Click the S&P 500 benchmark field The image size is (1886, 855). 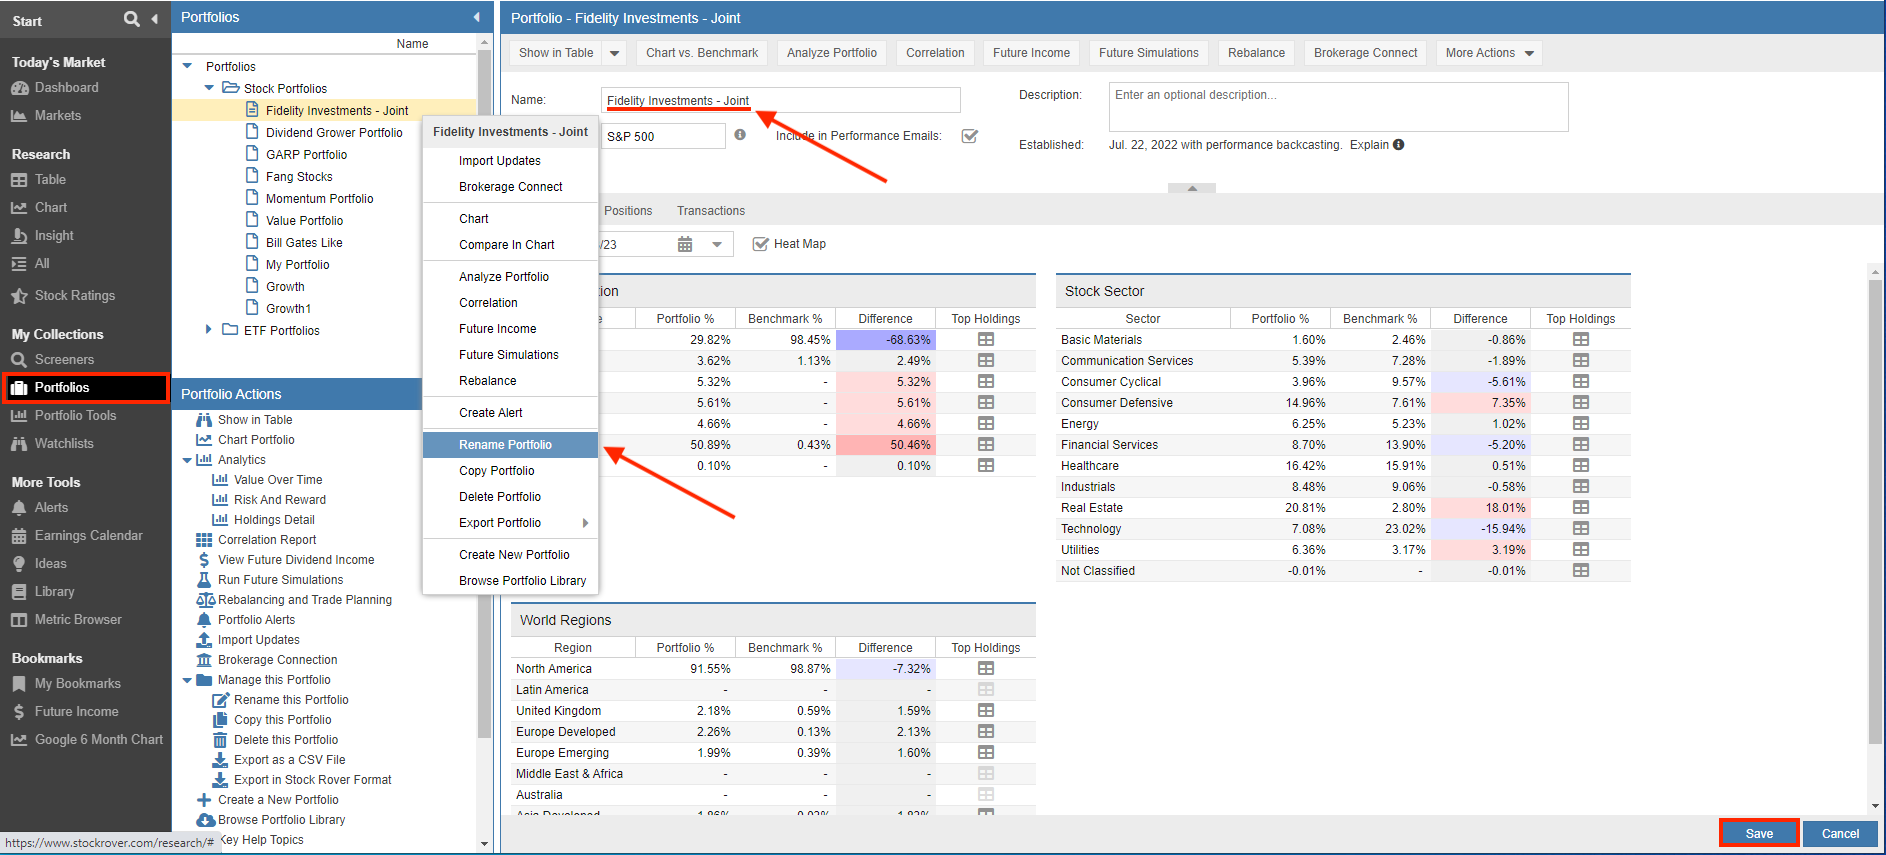point(663,136)
